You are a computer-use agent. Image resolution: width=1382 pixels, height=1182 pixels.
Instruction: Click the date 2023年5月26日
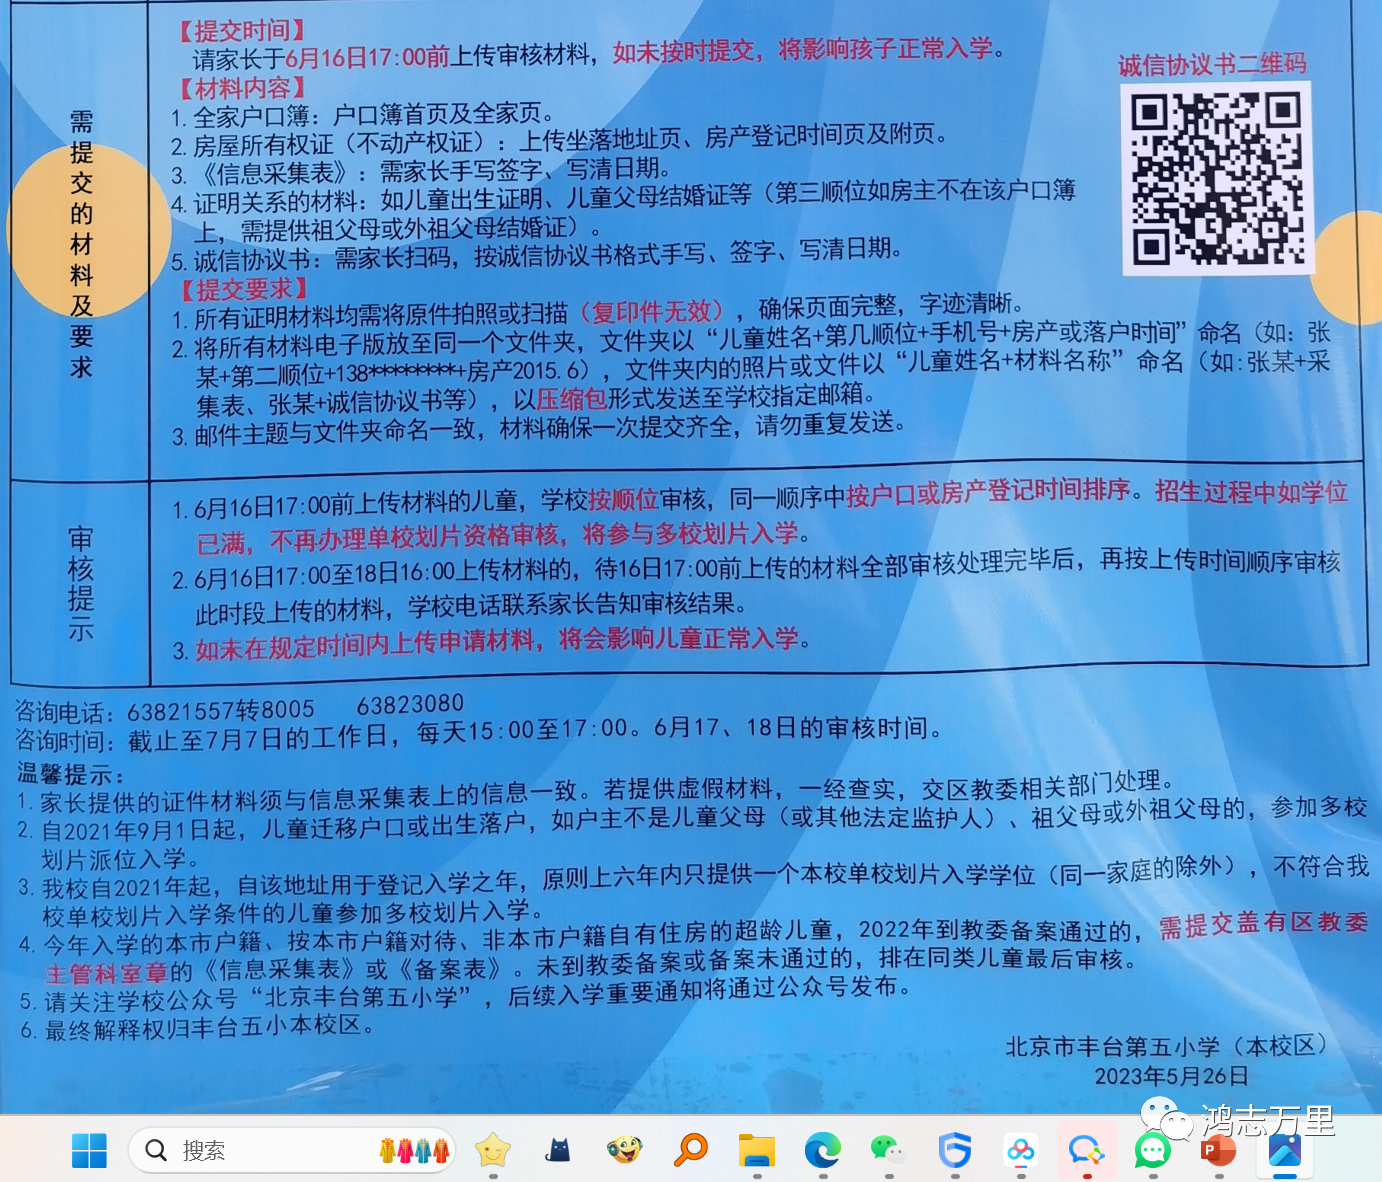1171,1076
